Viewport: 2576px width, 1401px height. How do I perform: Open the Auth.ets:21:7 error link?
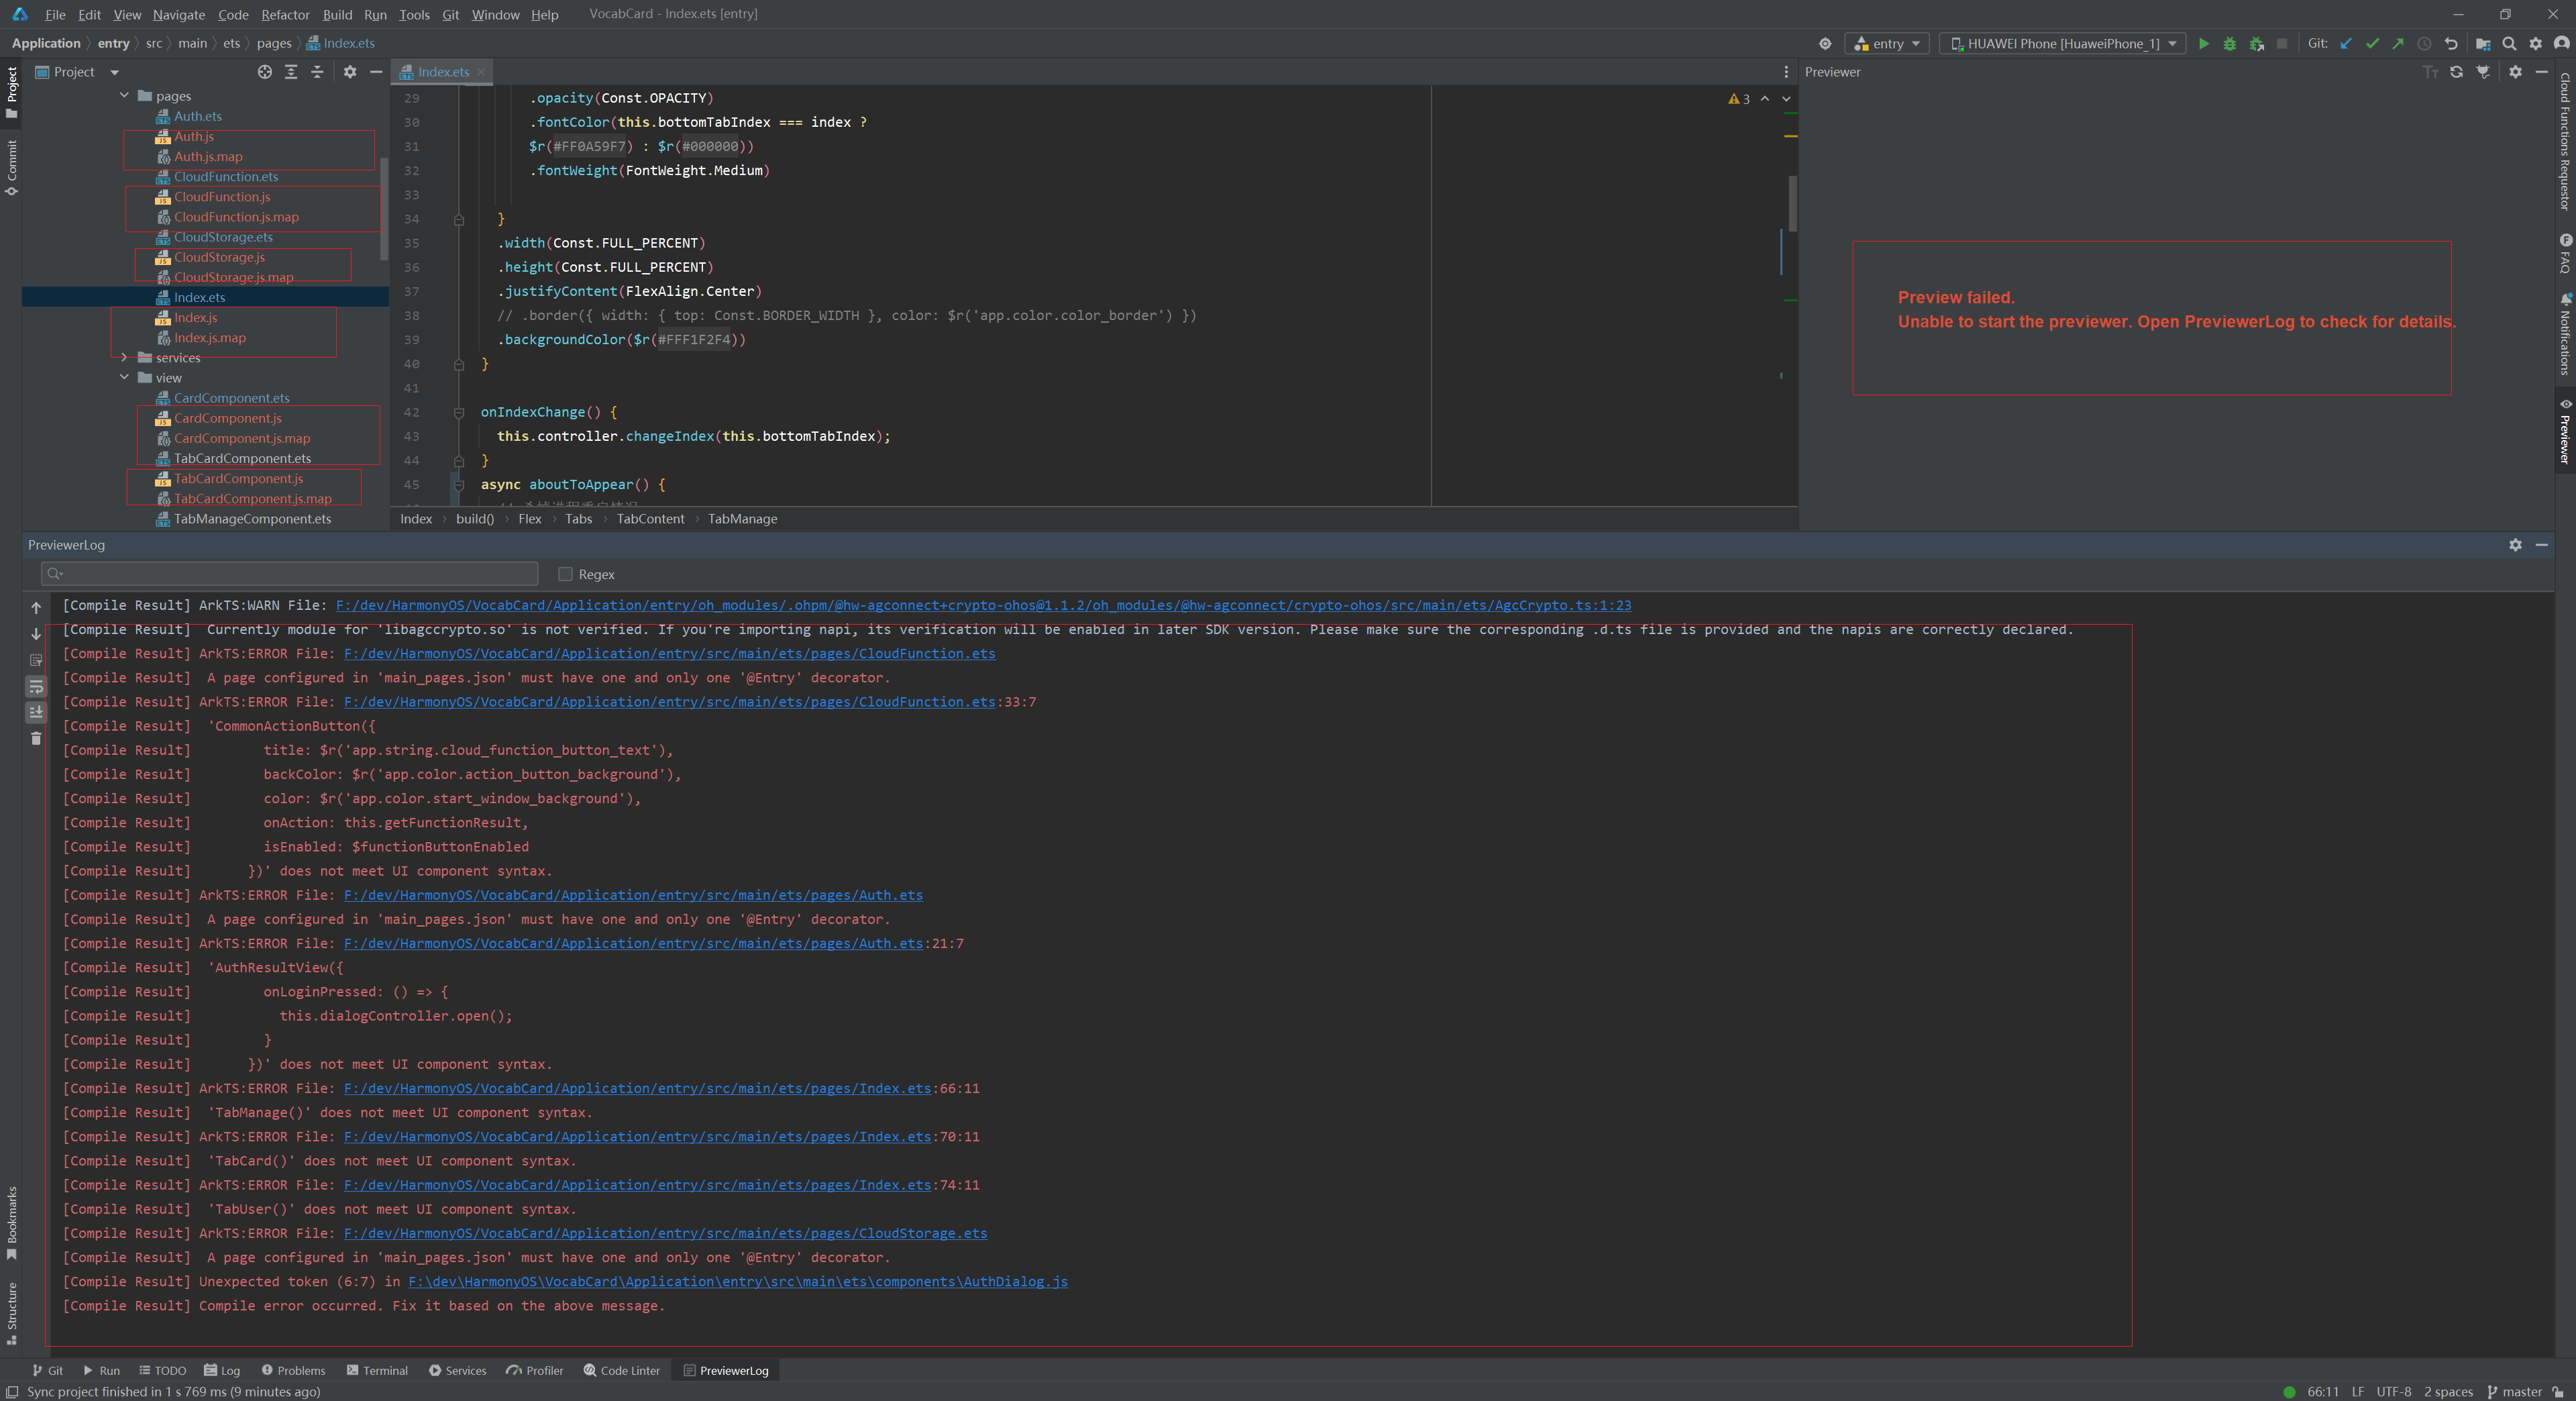[633, 943]
